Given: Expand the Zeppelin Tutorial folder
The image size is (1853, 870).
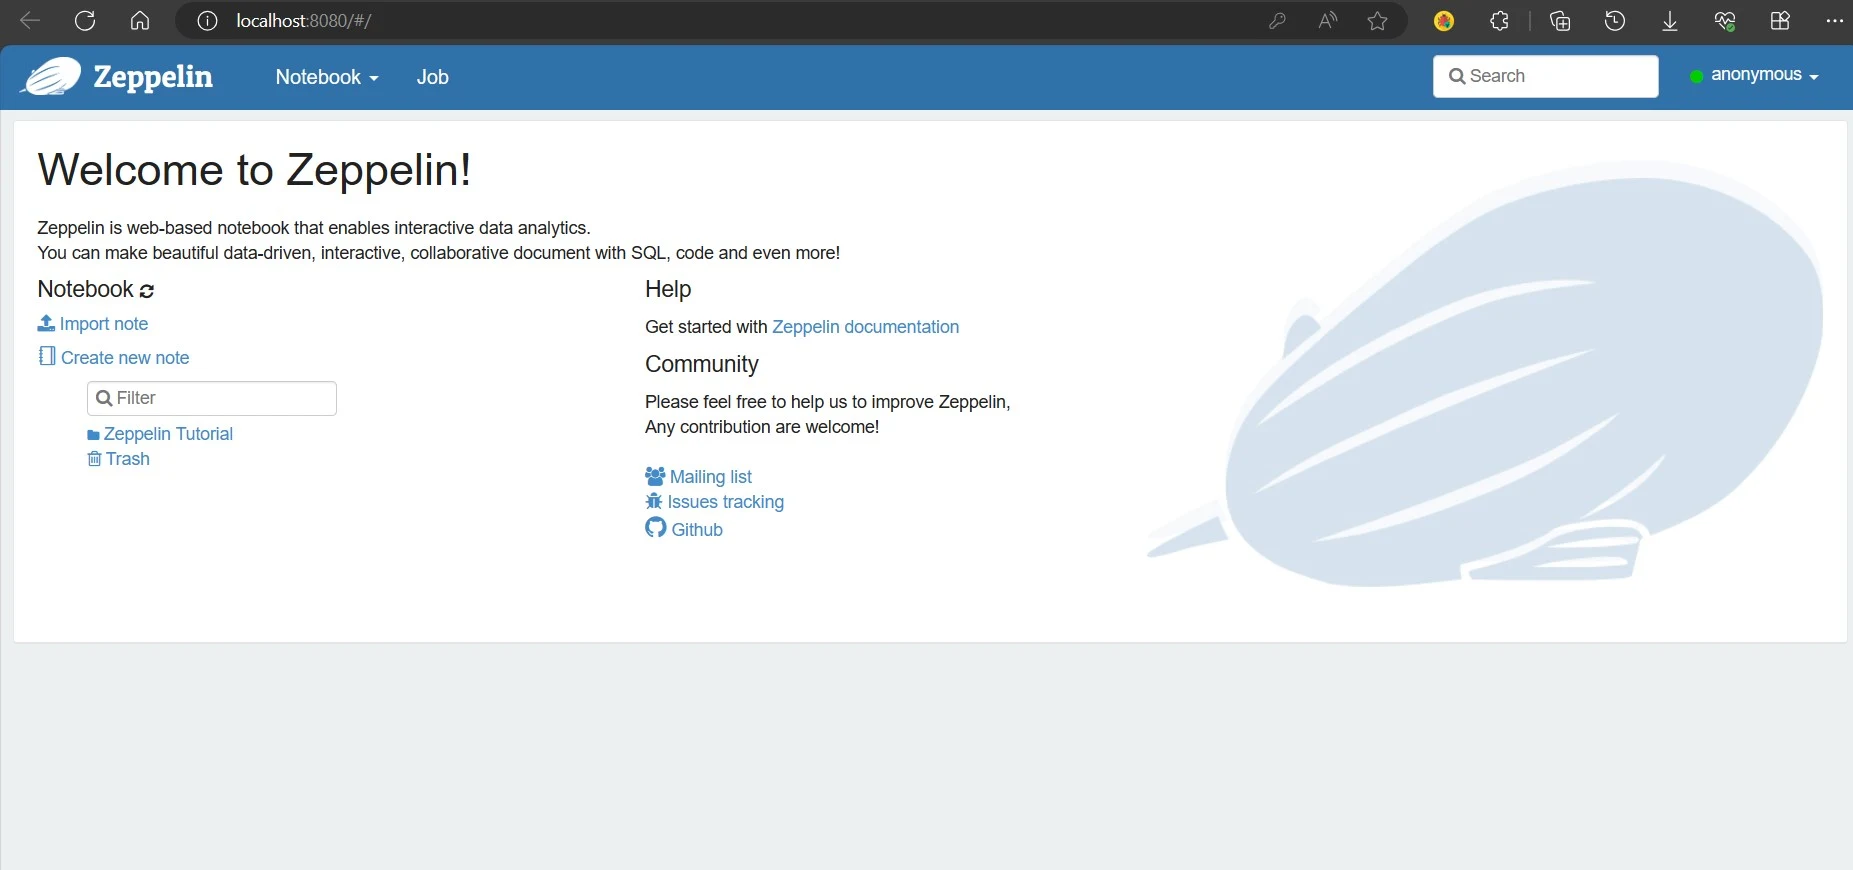Looking at the screenshot, I should [x=160, y=434].
